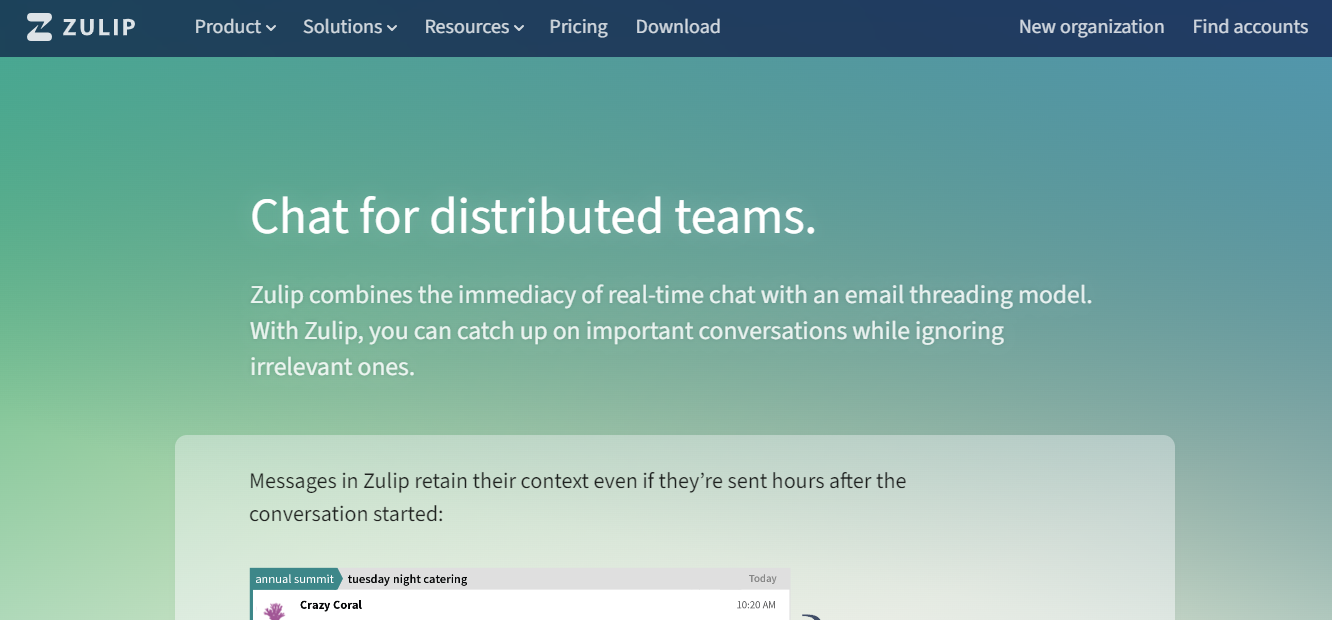
Task: Click Crazy Coral's purple avatar icon
Action: pyautogui.click(x=274, y=609)
